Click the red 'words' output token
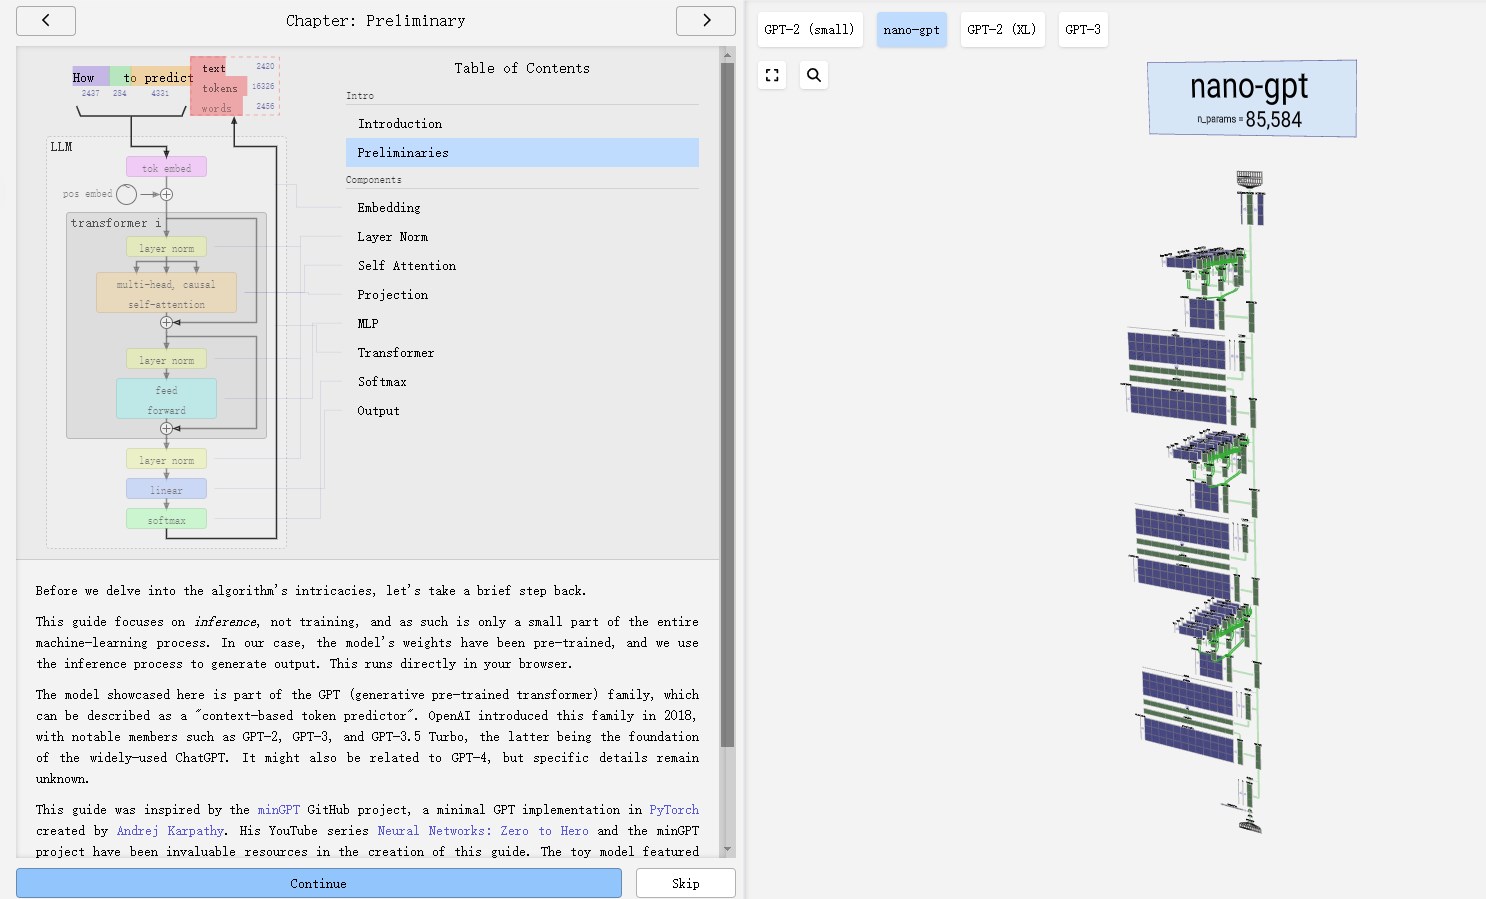 [x=216, y=107]
